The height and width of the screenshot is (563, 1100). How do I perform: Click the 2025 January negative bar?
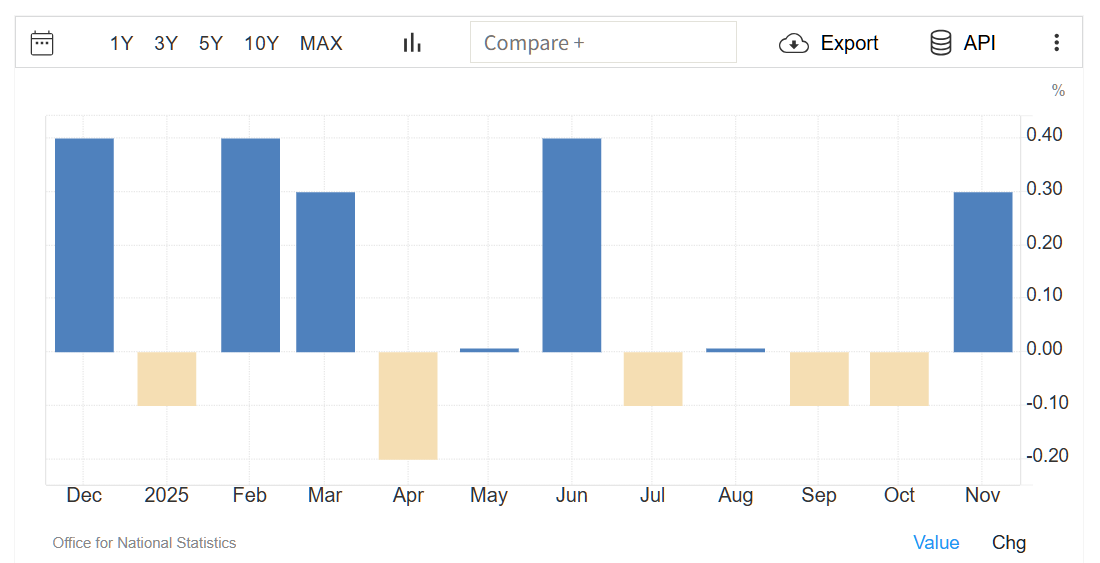coord(167,378)
